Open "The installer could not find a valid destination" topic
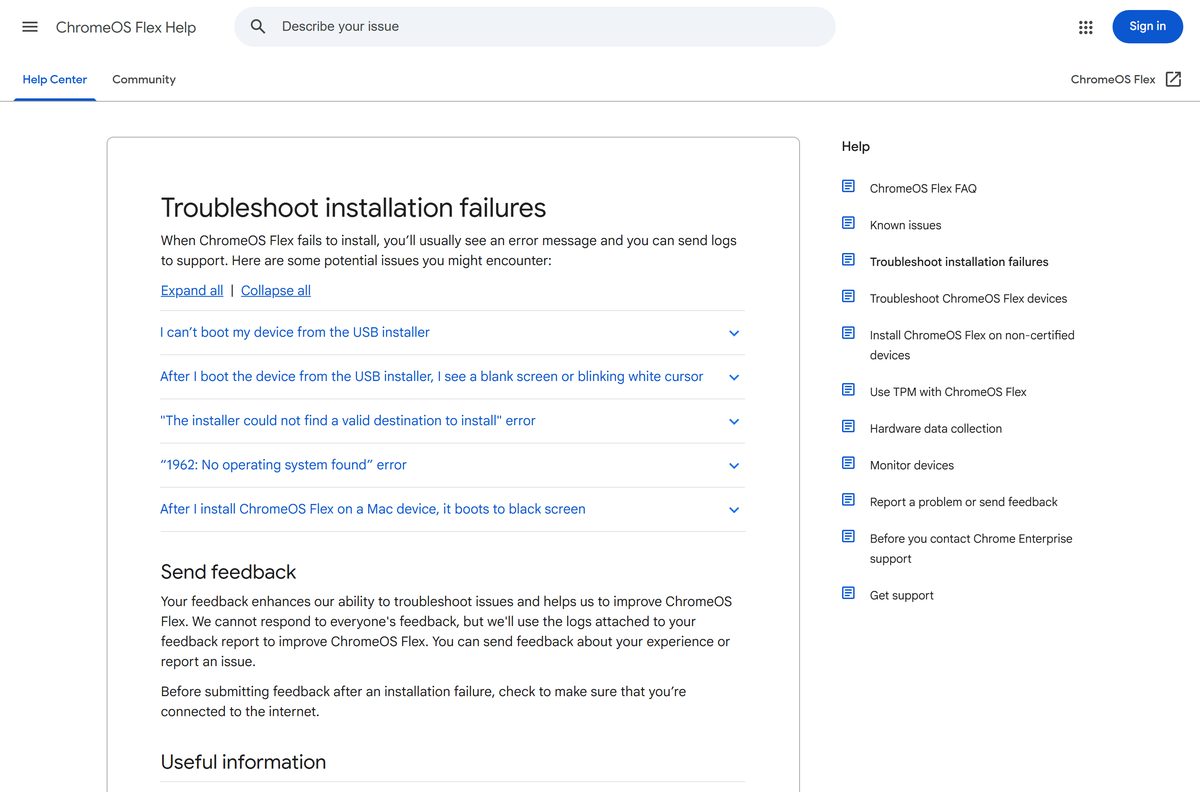Viewport: 1200px width, 792px height. [348, 420]
